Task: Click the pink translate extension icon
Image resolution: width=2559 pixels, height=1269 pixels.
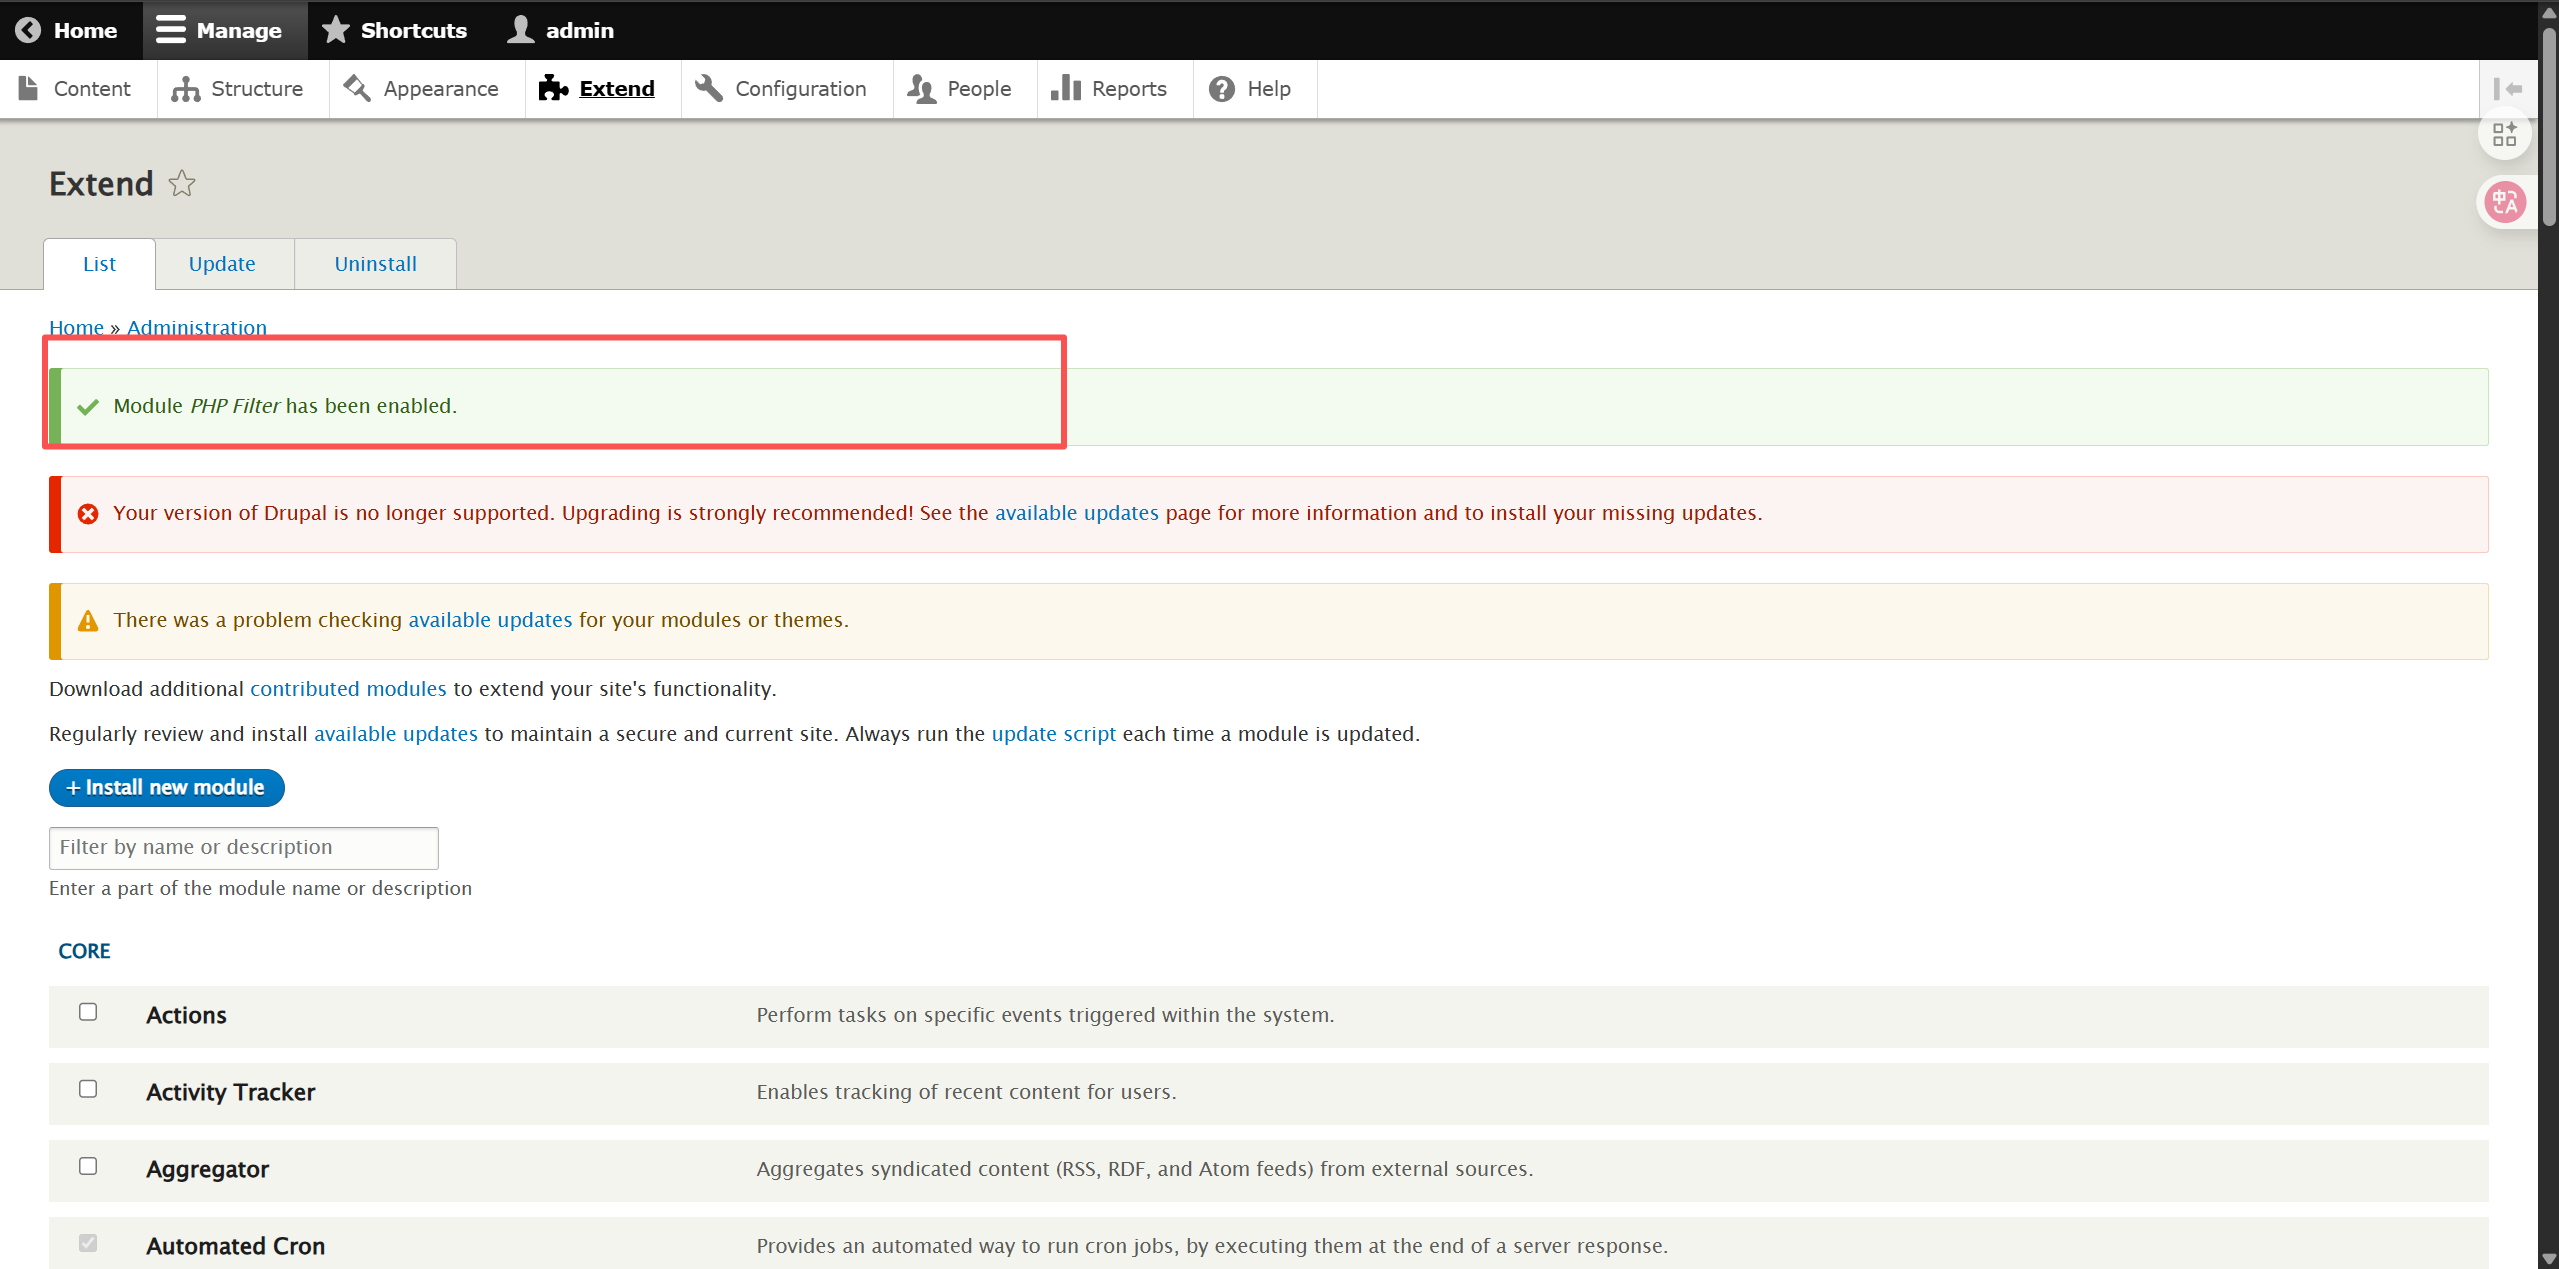Action: pos(2505,203)
